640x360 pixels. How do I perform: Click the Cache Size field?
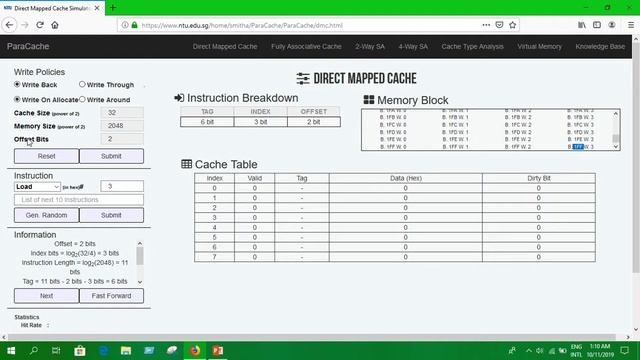click(x=122, y=112)
